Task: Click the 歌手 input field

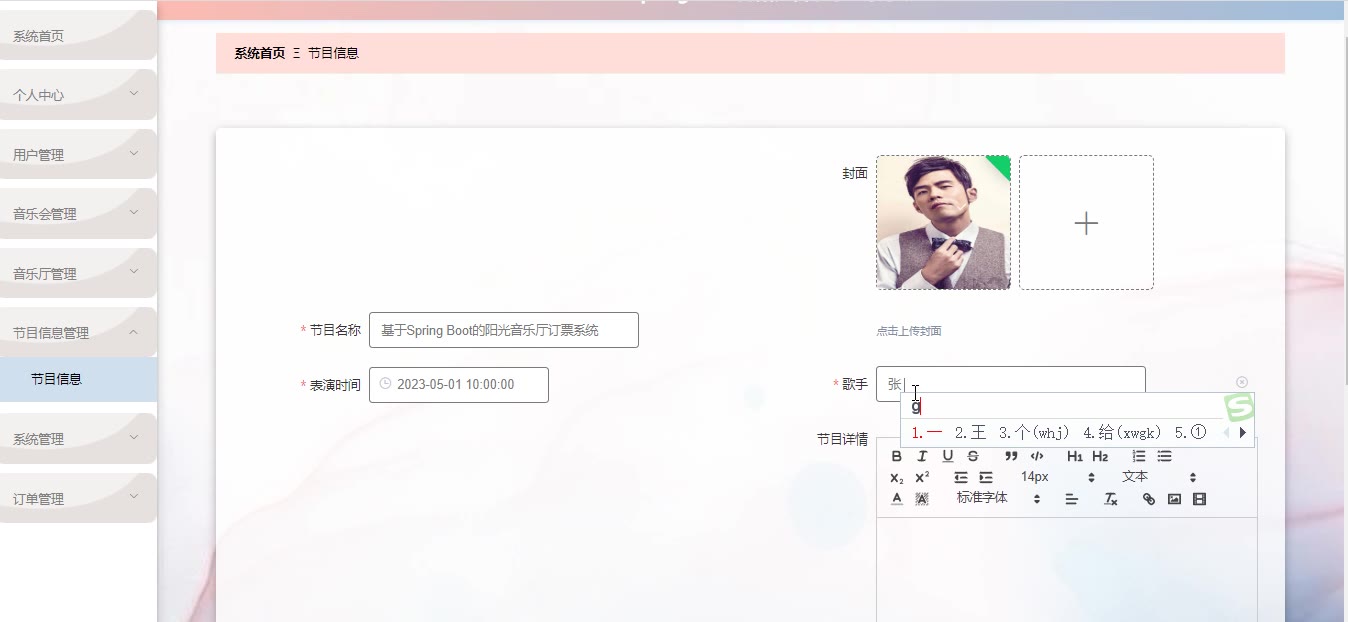Action: pos(1011,384)
